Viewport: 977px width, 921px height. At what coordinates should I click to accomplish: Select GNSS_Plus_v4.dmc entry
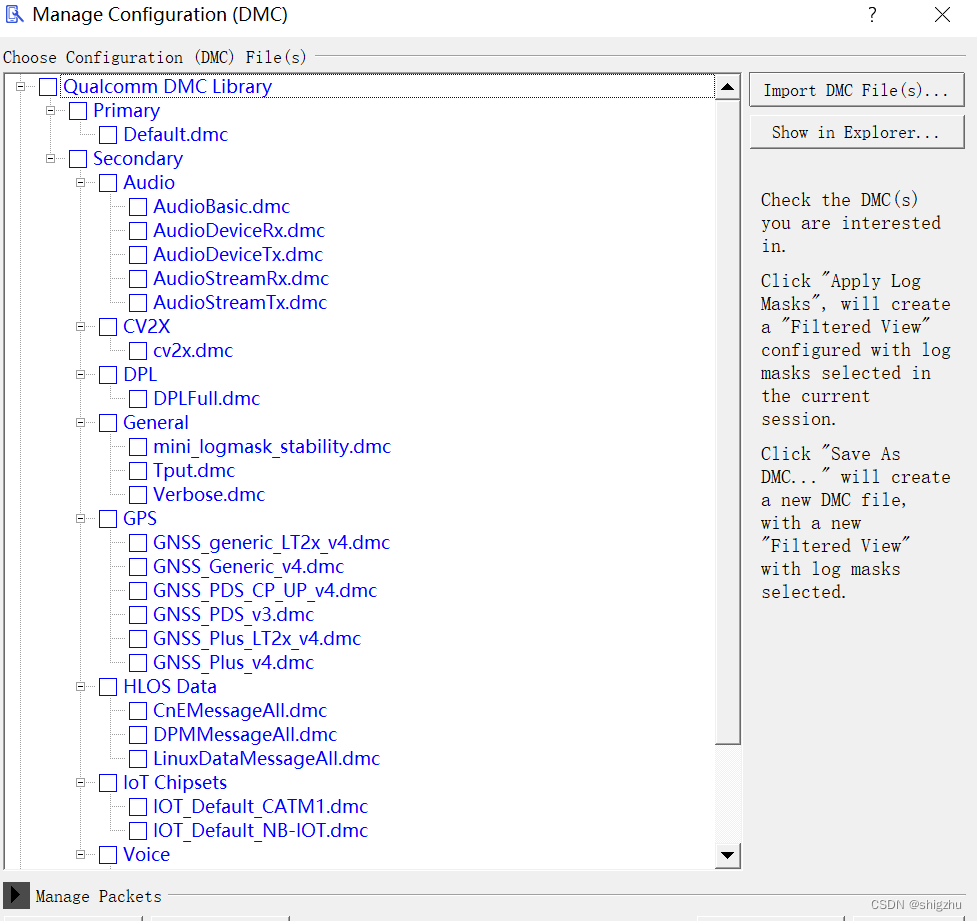click(x=234, y=662)
